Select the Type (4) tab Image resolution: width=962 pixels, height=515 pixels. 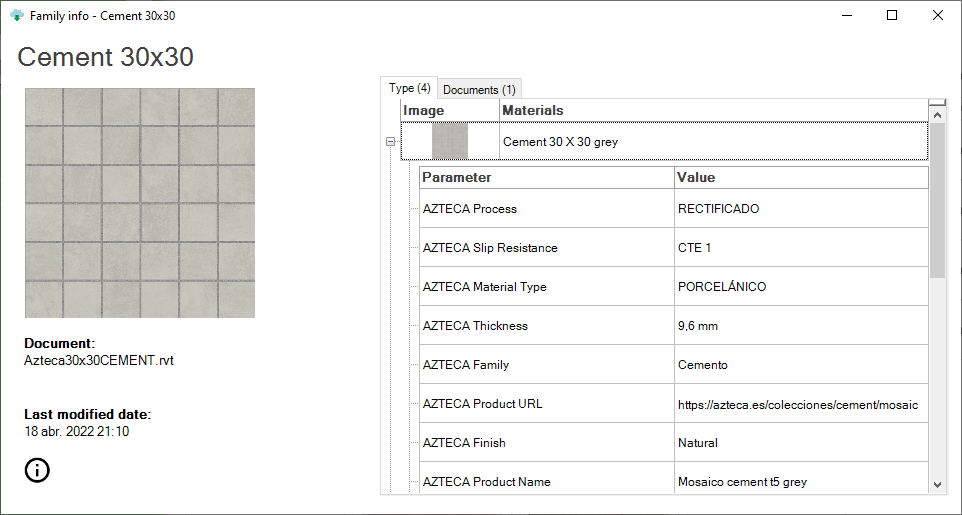click(x=409, y=88)
